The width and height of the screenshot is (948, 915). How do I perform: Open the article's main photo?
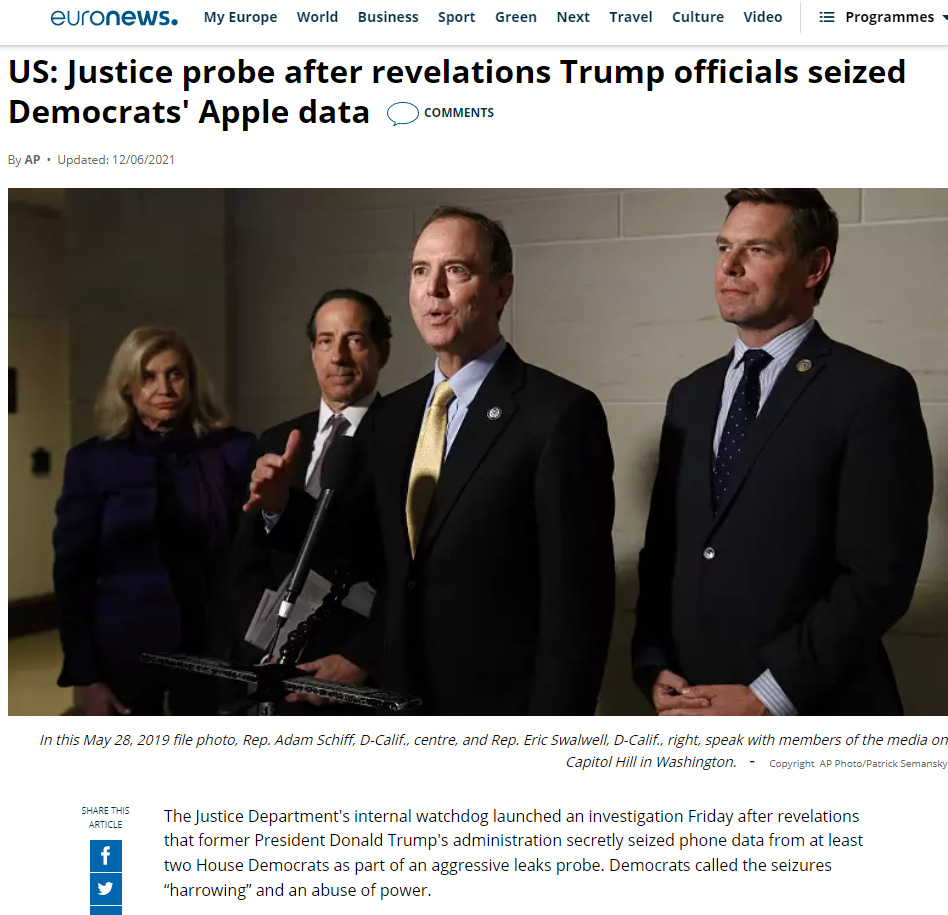478,452
